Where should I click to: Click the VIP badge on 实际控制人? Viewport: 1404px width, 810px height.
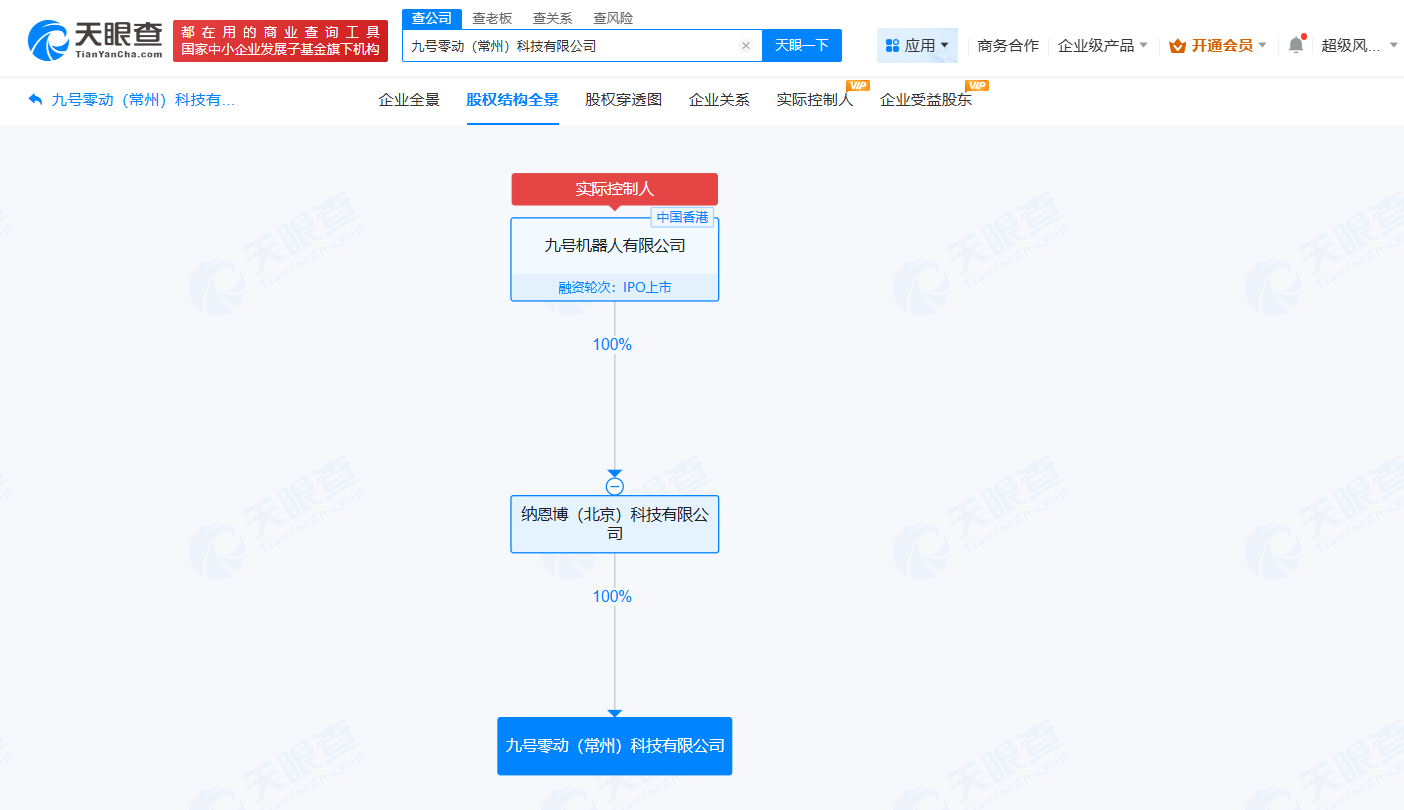pyautogui.click(x=858, y=88)
